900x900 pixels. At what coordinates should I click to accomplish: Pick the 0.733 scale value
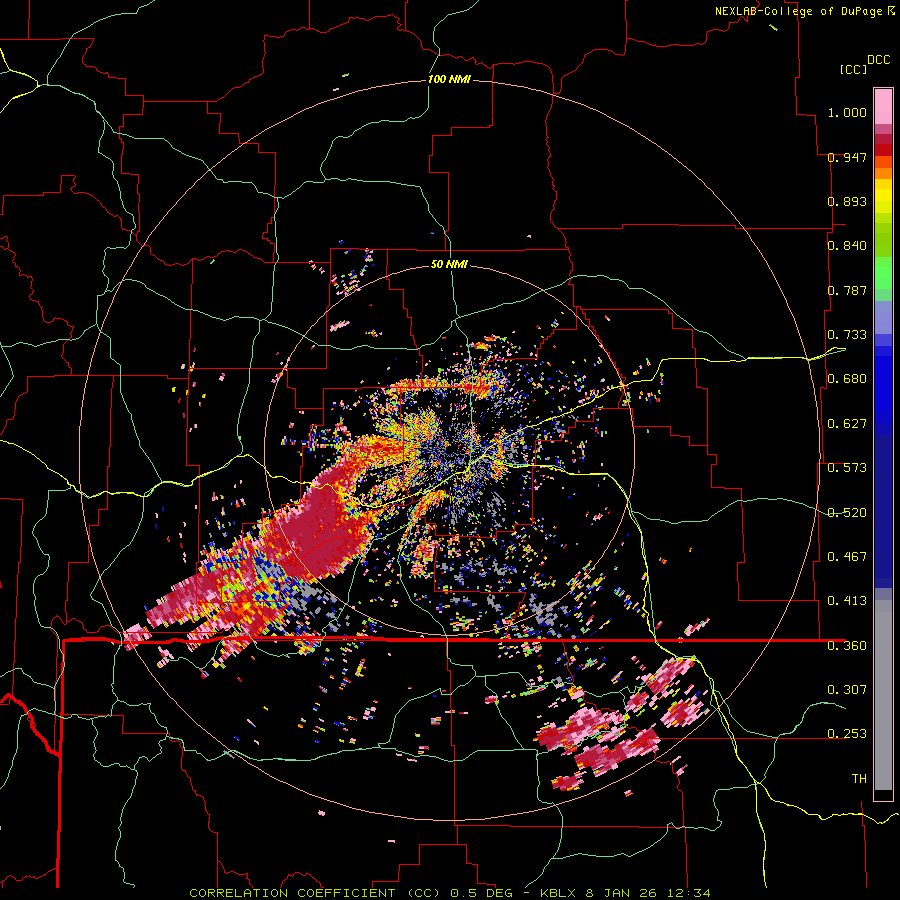click(x=847, y=335)
